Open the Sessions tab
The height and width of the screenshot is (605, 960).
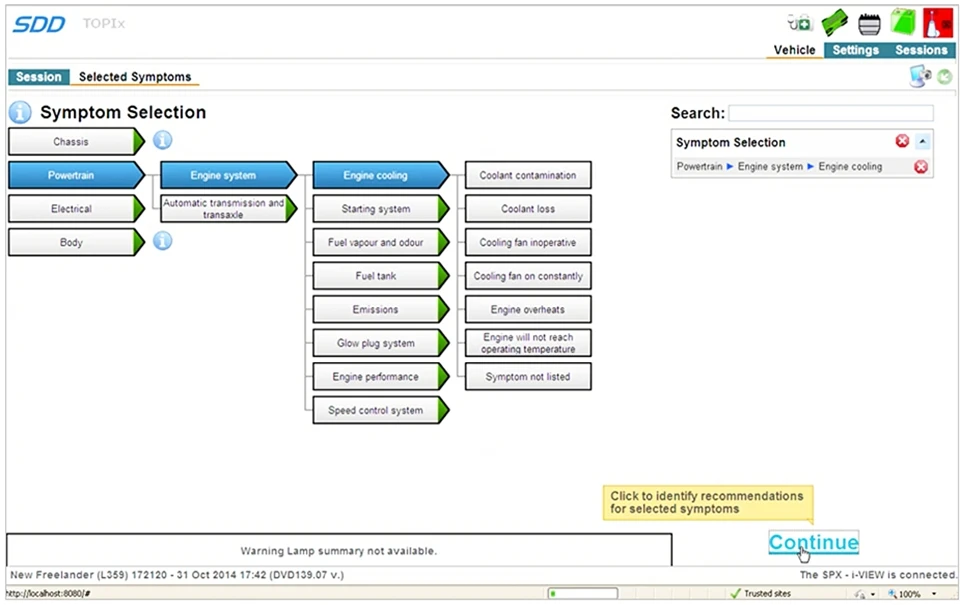(921, 50)
